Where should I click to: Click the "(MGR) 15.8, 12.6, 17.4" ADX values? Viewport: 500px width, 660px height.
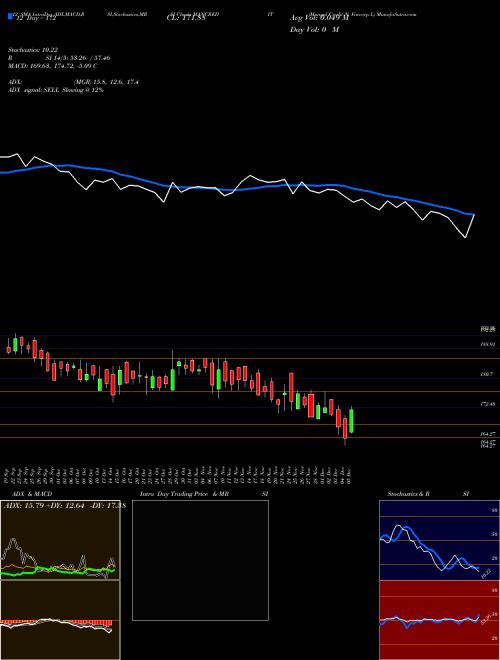[x=106, y=82]
